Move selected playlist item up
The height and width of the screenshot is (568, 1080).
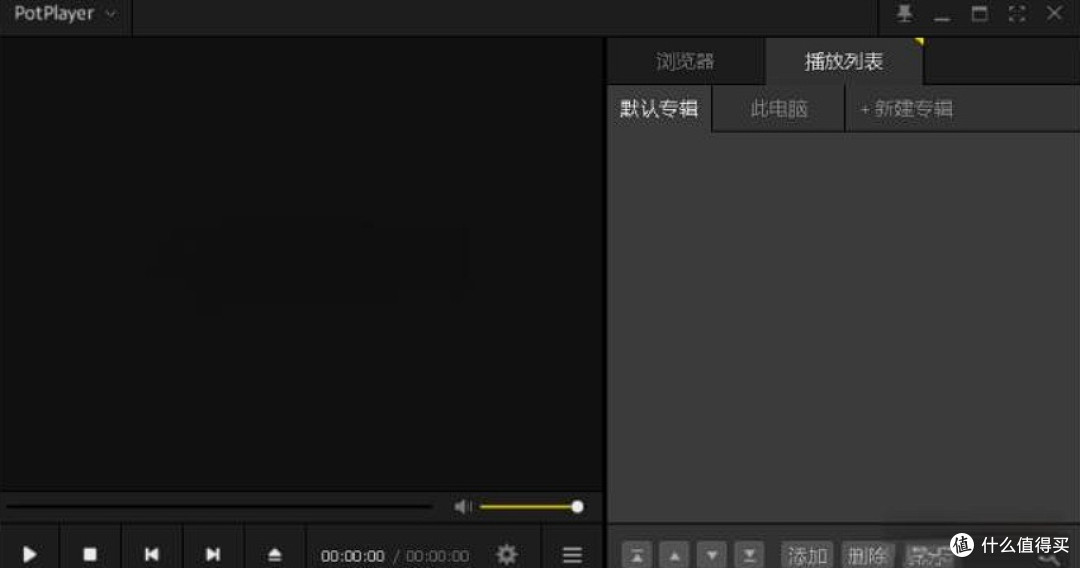(x=674, y=555)
